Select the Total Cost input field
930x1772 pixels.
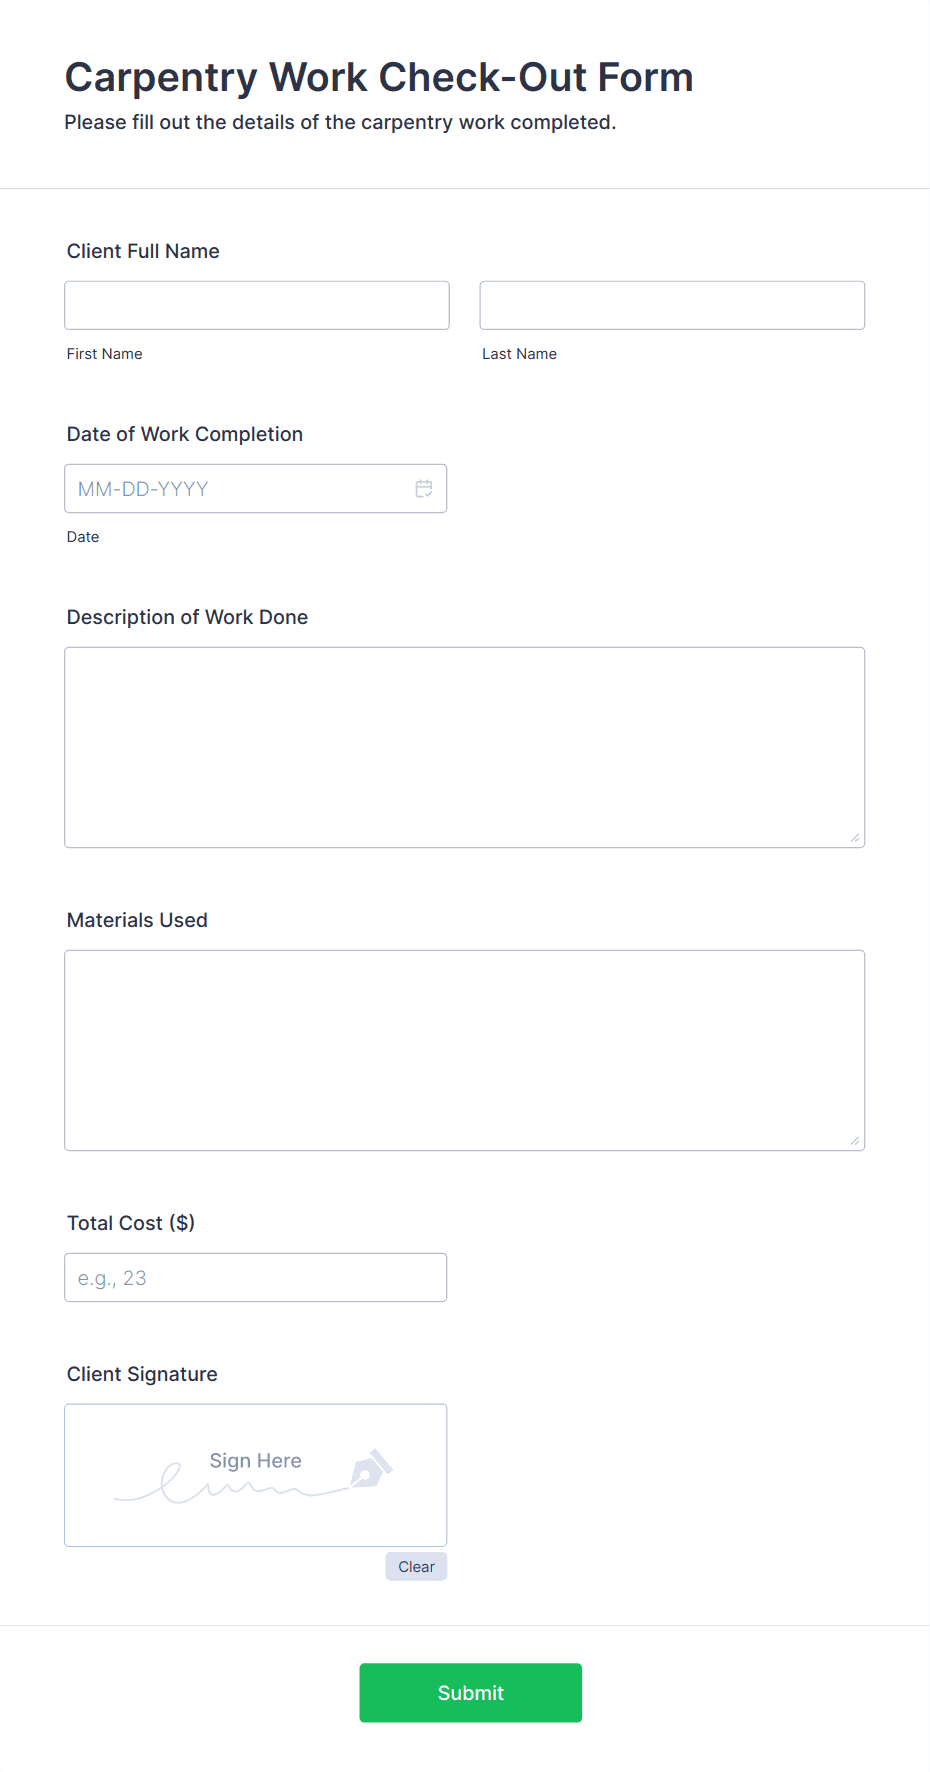click(x=255, y=1277)
